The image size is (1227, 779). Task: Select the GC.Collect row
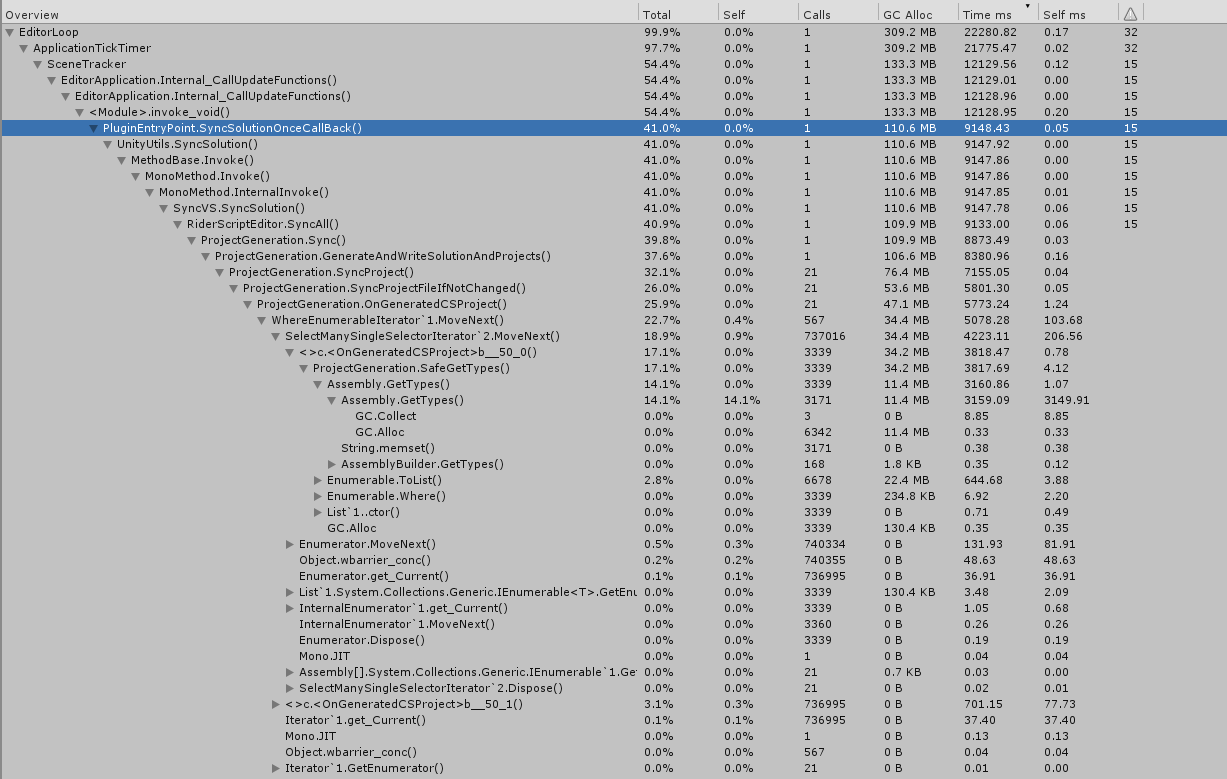[x=613, y=416]
